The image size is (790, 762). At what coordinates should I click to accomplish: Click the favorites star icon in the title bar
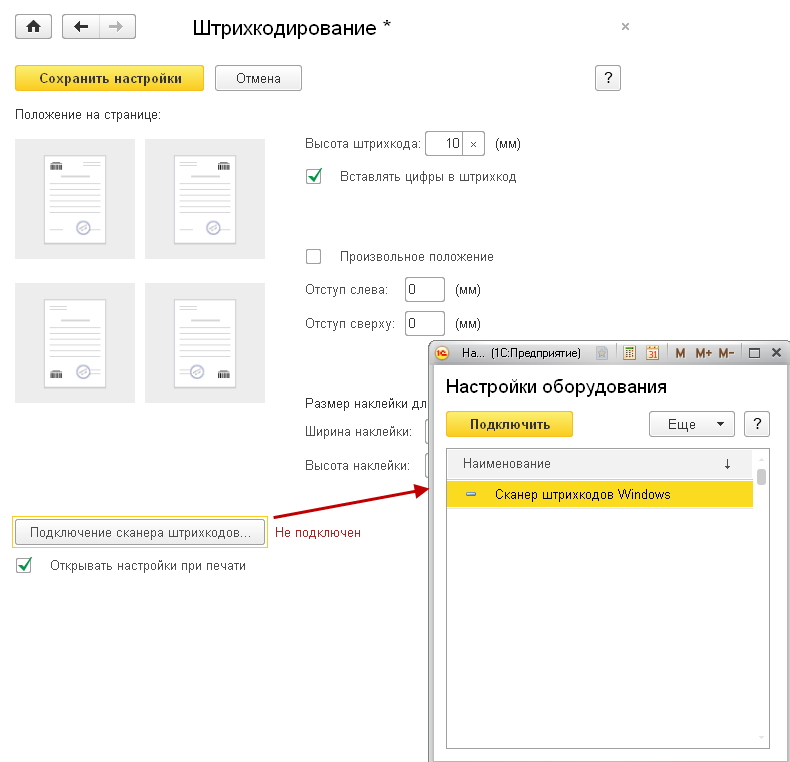click(601, 353)
